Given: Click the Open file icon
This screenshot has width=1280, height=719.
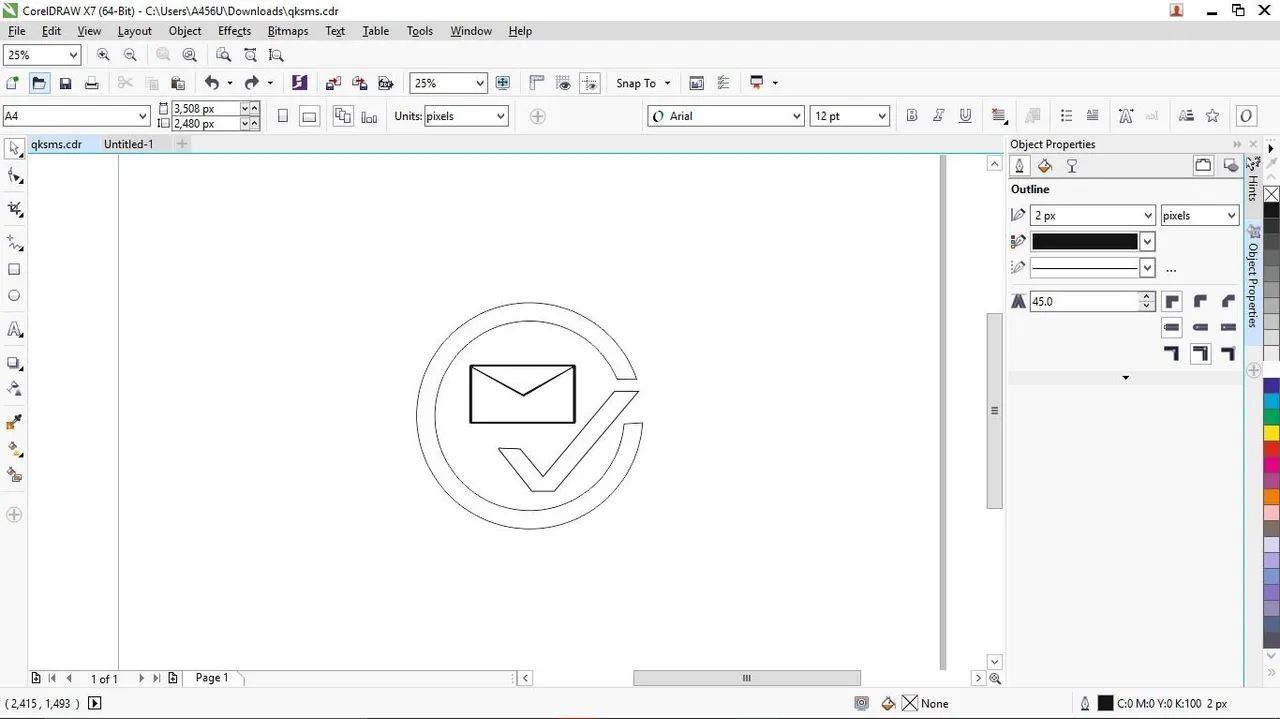Looking at the screenshot, I should click(x=39, y=83).
